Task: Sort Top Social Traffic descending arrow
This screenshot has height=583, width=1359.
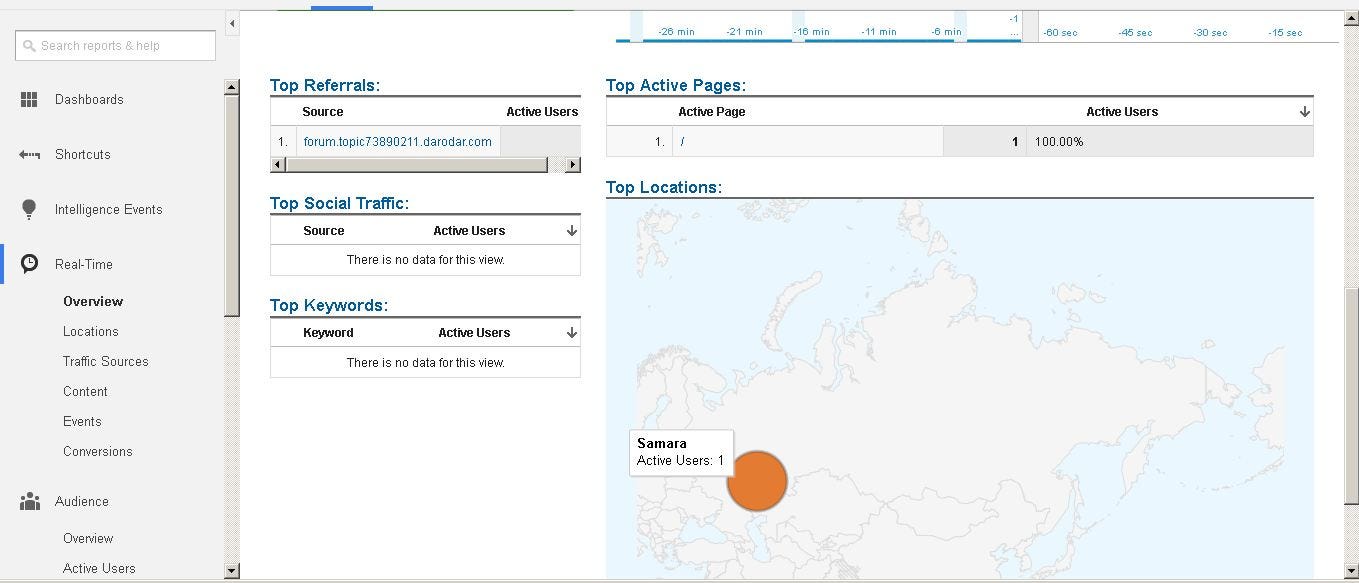Action: (571, 230)
